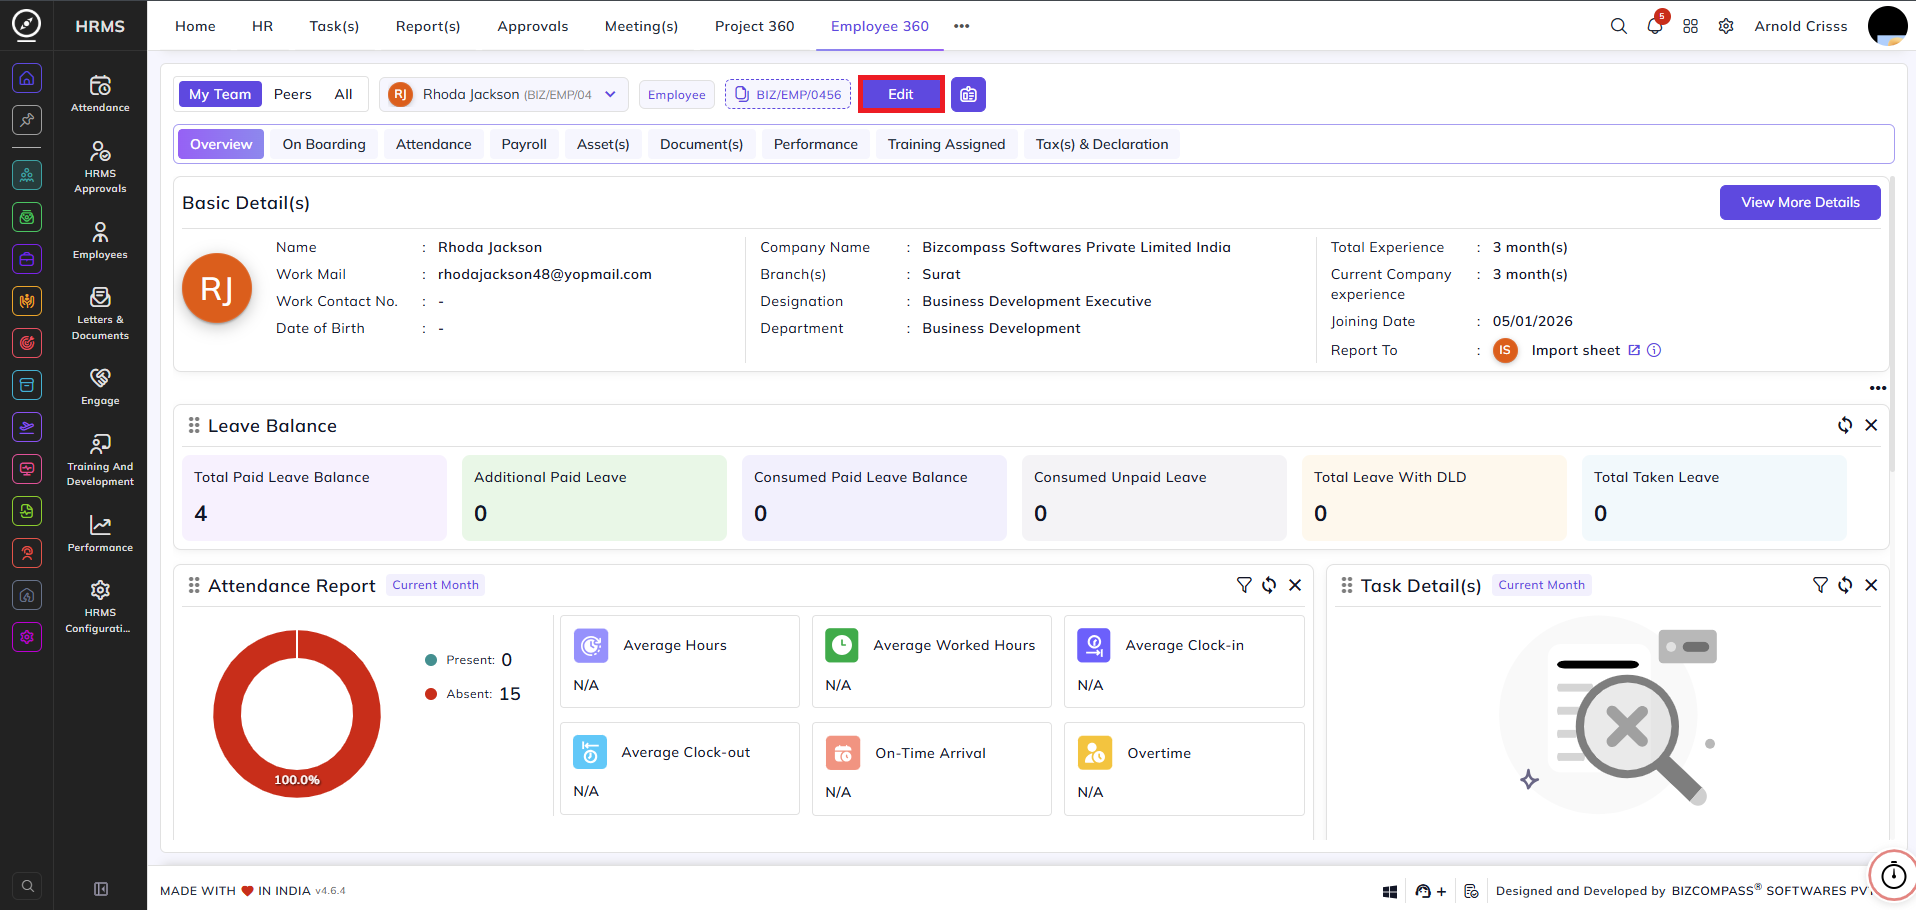The image size is (1916, 910).
Task: Click the Edit button
Action: [x=901, y=94]
